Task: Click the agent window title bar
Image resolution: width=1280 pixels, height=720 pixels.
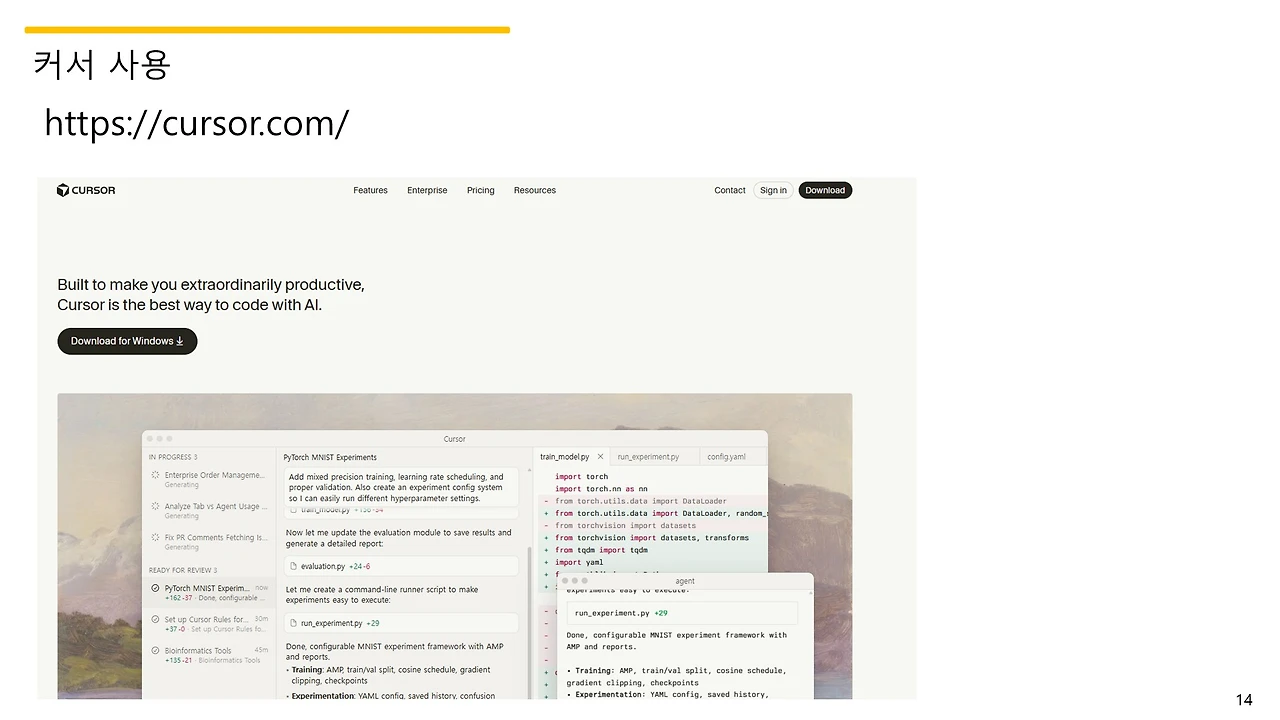Action: pyautogui.click(x=685, y=581)
